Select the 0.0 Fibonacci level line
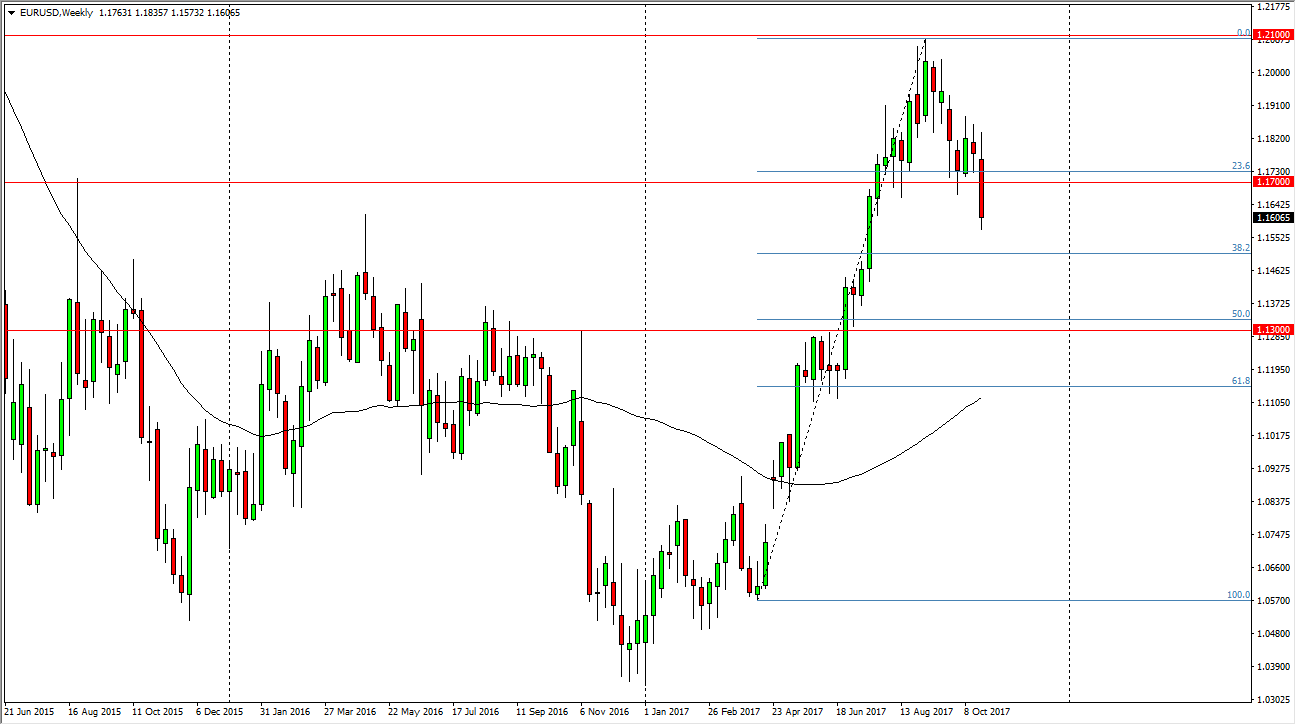This screenshot has width=1296, height=725. tap(1000, 39)
